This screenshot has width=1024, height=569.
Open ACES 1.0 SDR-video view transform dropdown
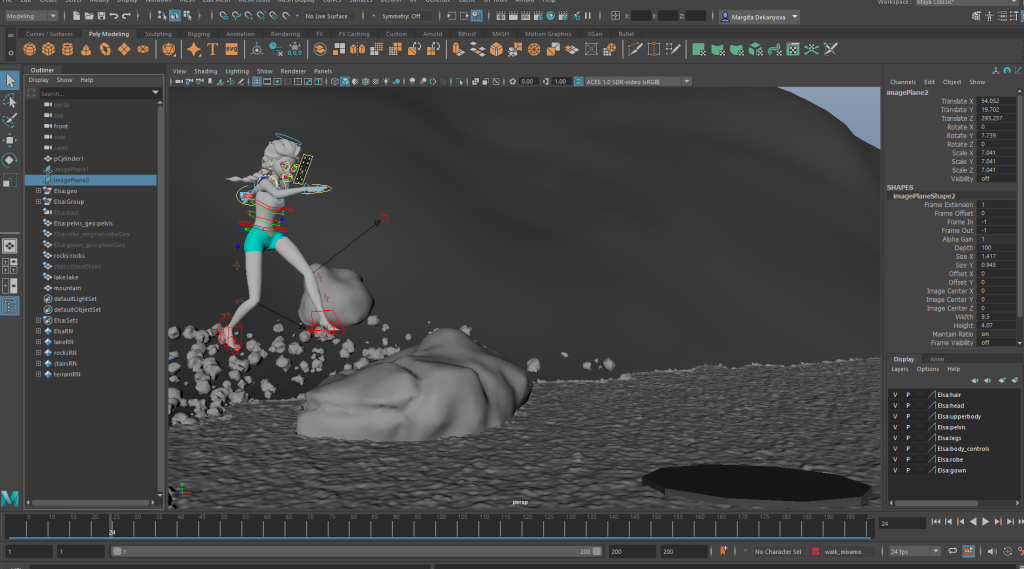638,82
